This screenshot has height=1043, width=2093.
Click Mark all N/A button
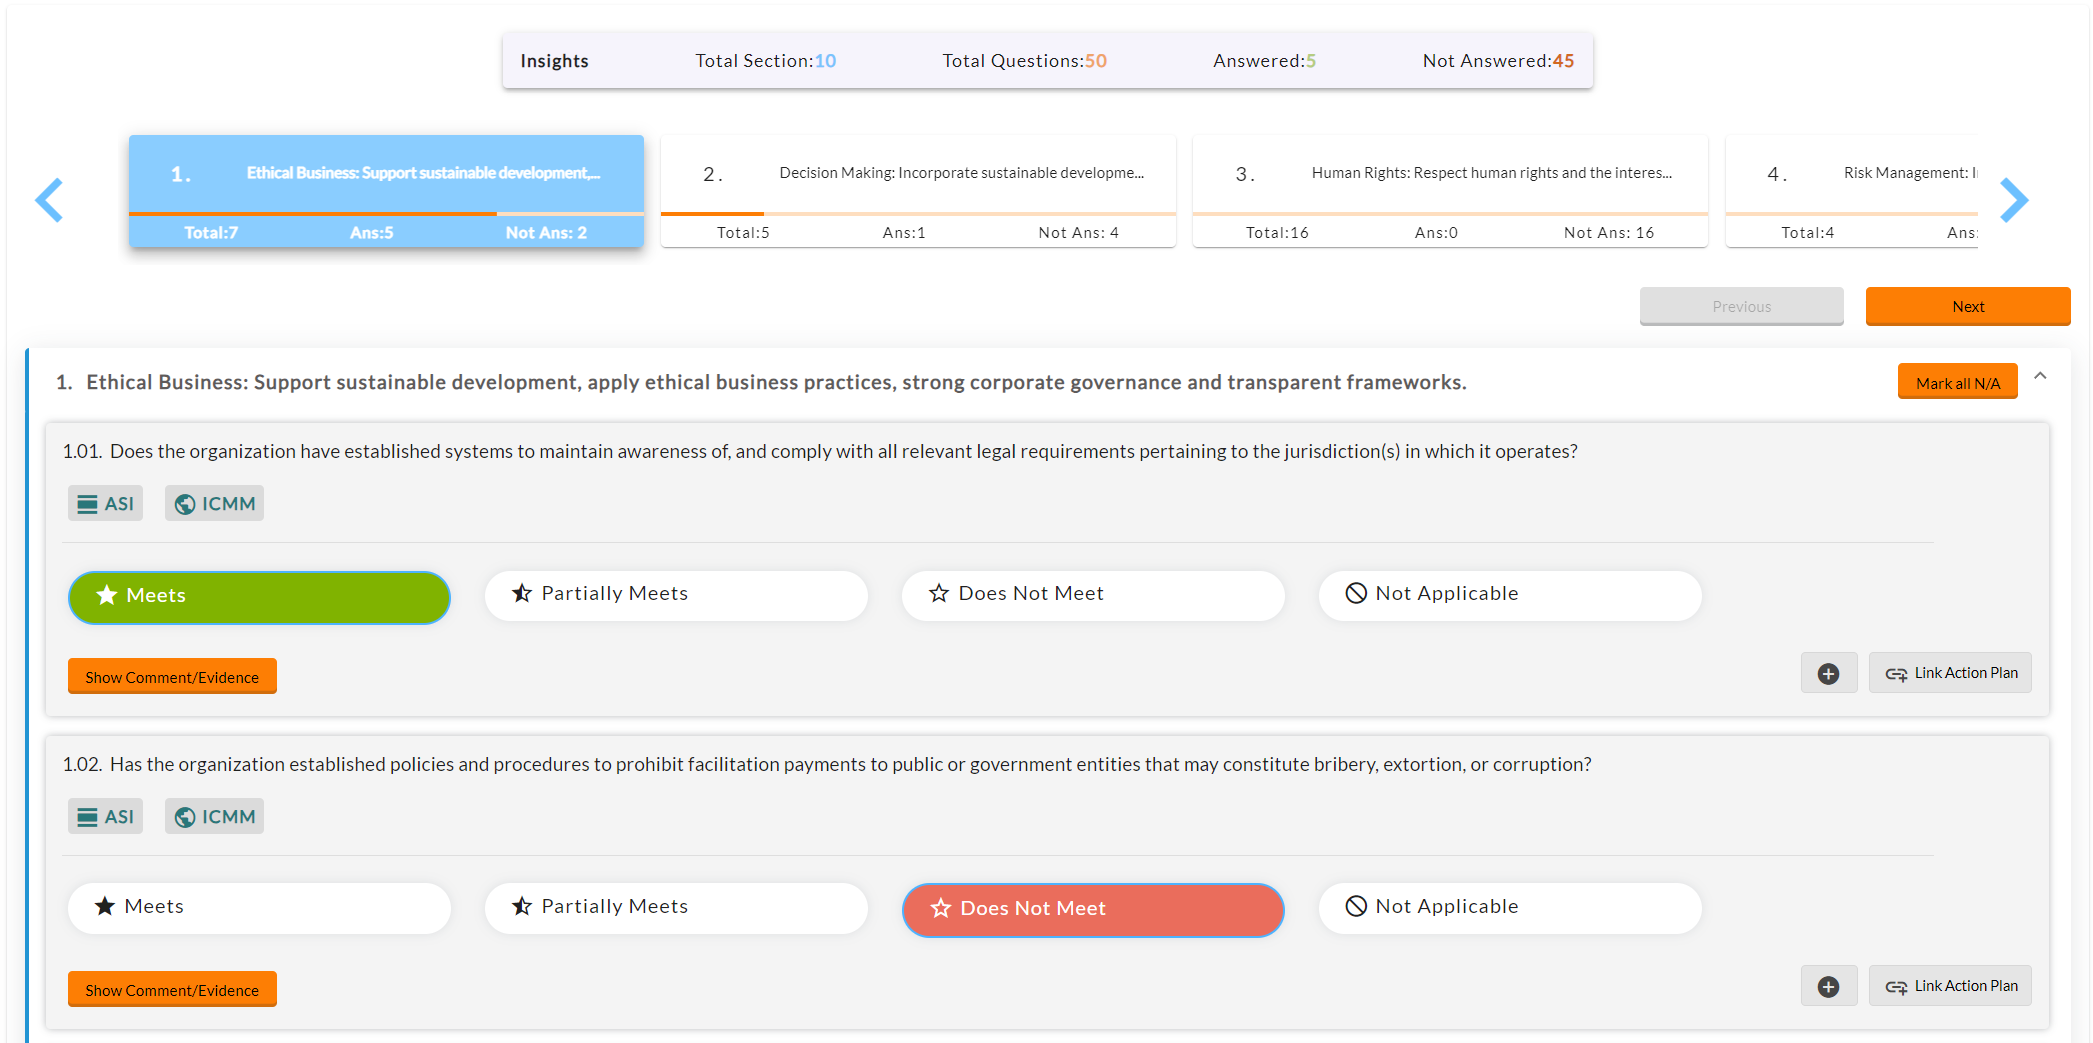[1957, 382]
